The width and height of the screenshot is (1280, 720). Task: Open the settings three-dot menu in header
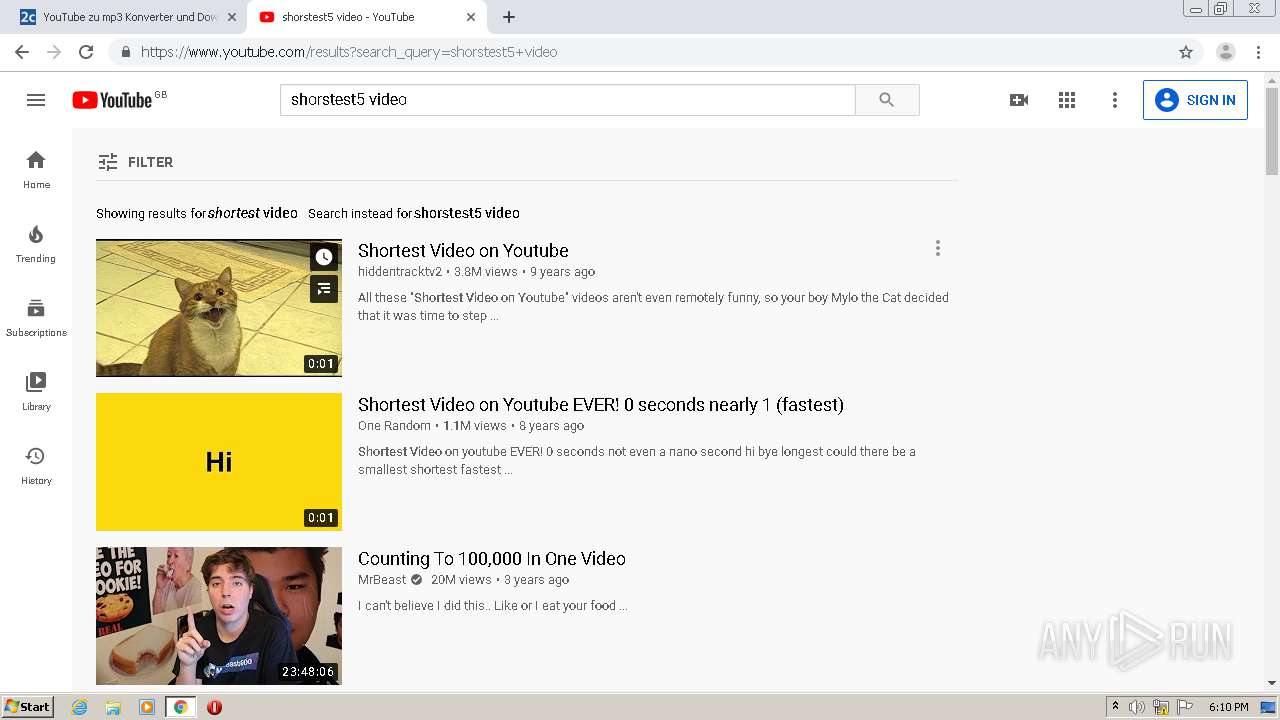click(x=1115, y=100)
